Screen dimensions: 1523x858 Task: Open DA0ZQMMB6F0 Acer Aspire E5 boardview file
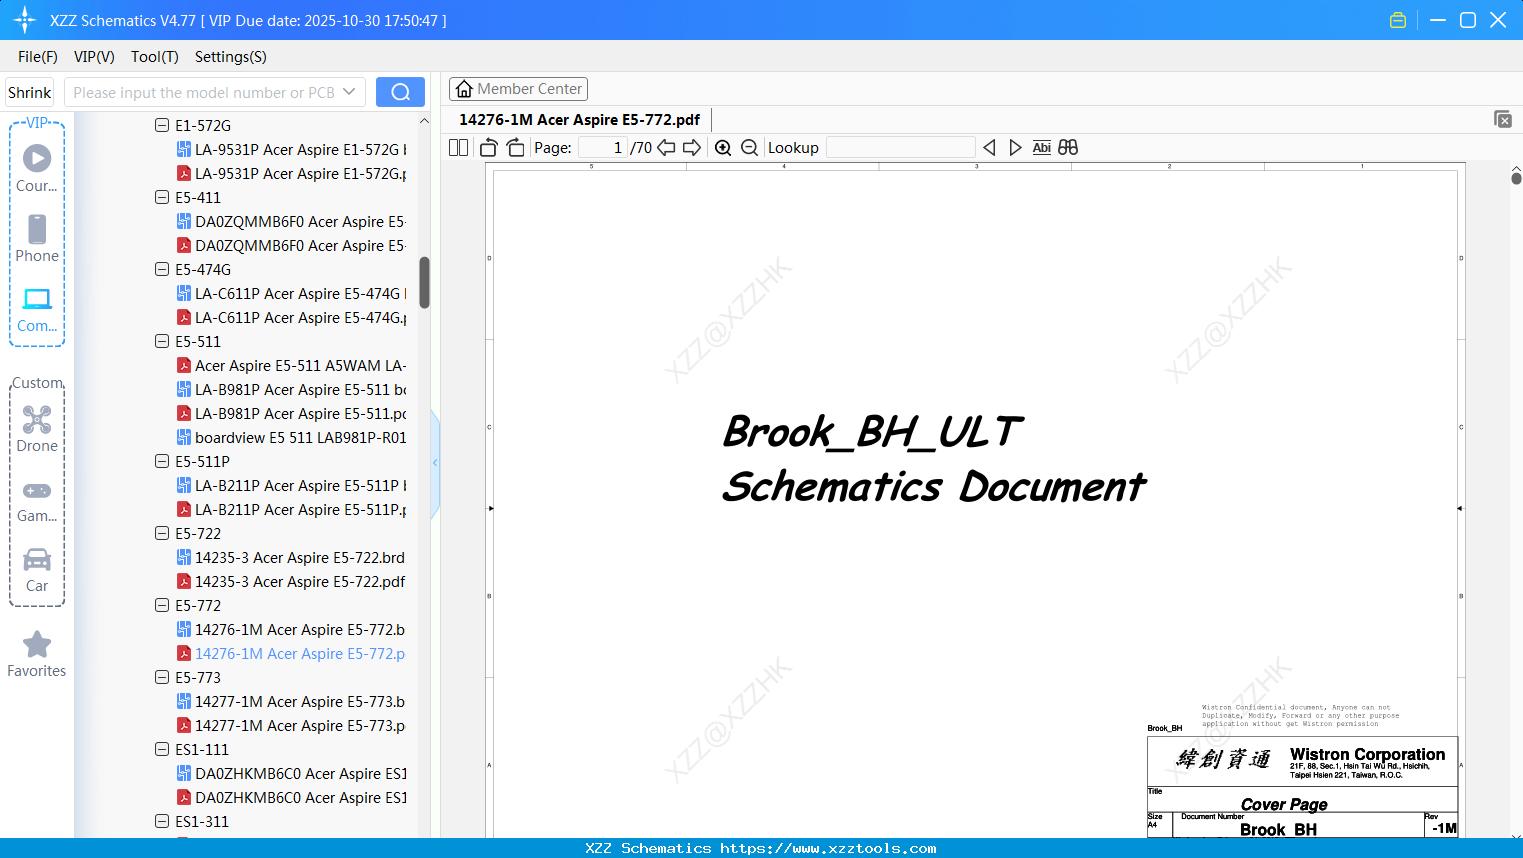click(291, 222)
